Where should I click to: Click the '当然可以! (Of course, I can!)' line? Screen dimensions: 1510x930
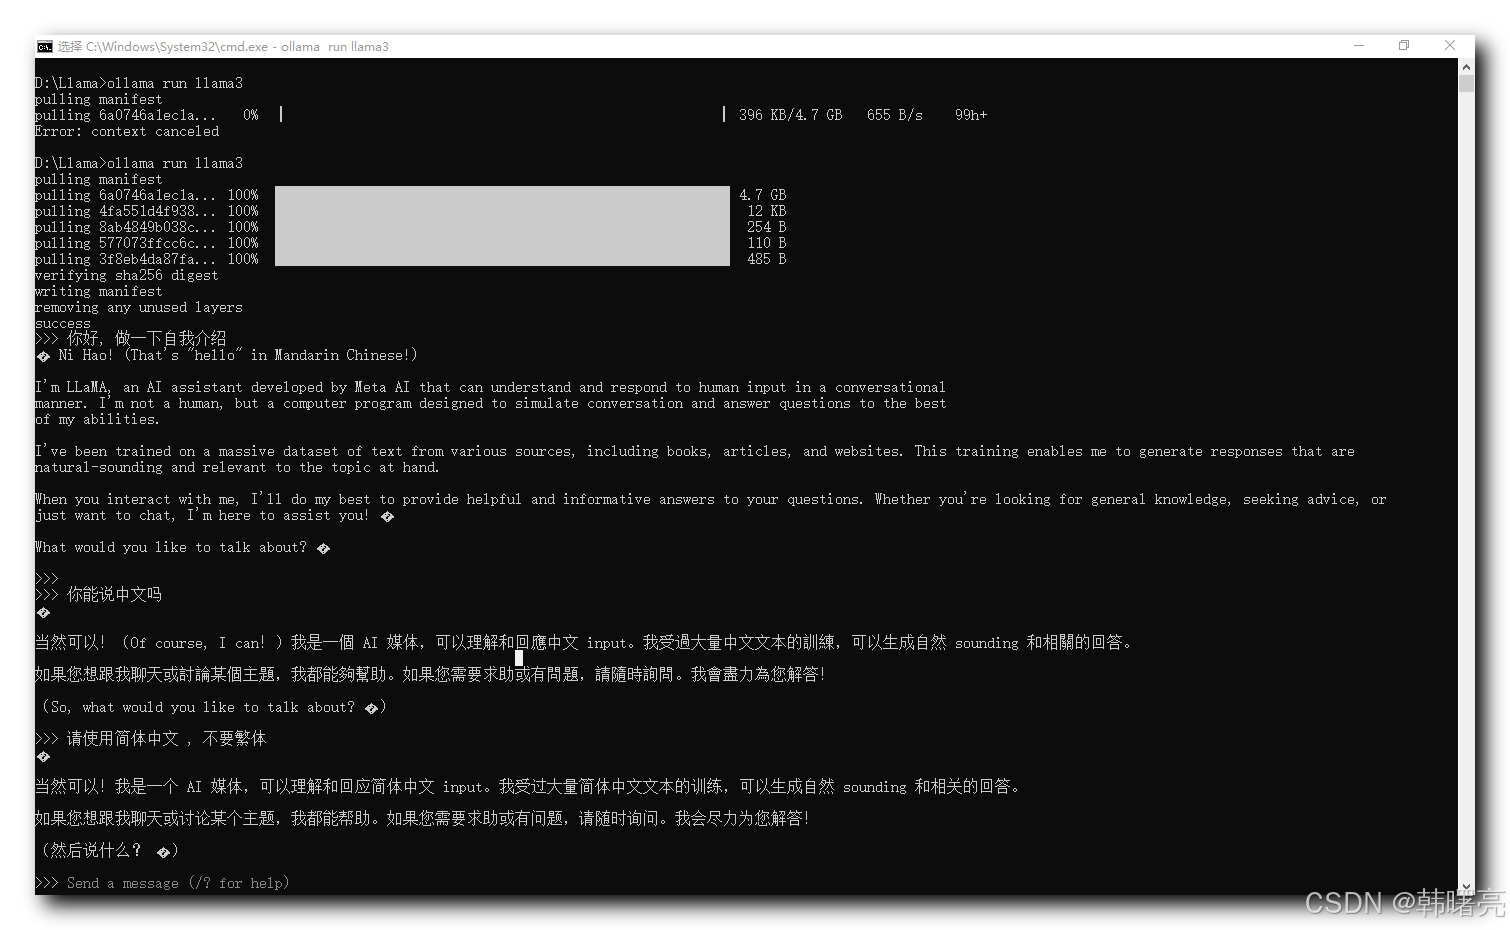tap(585, 643)
